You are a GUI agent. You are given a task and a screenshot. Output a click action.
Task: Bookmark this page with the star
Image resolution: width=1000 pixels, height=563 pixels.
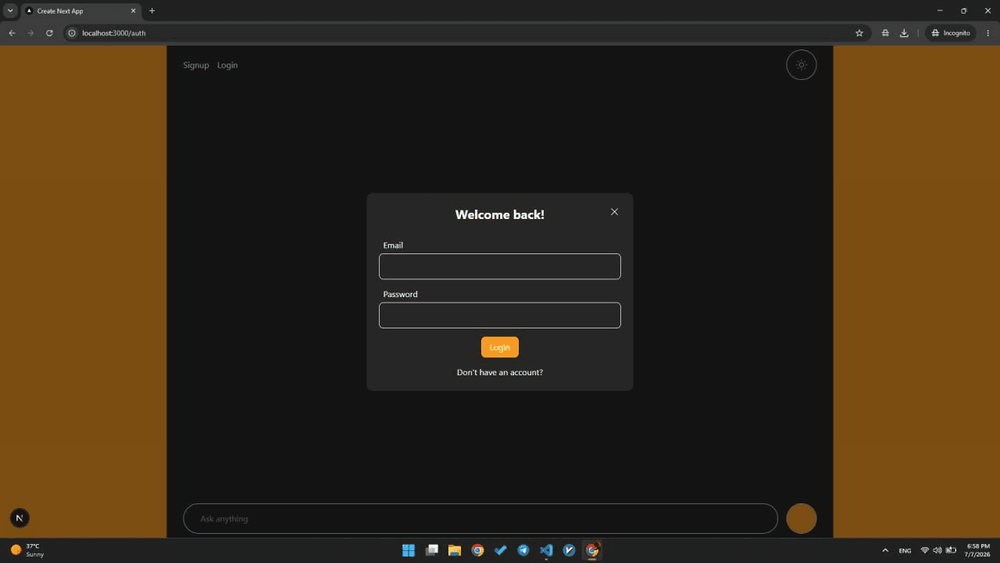pos(859,33)
